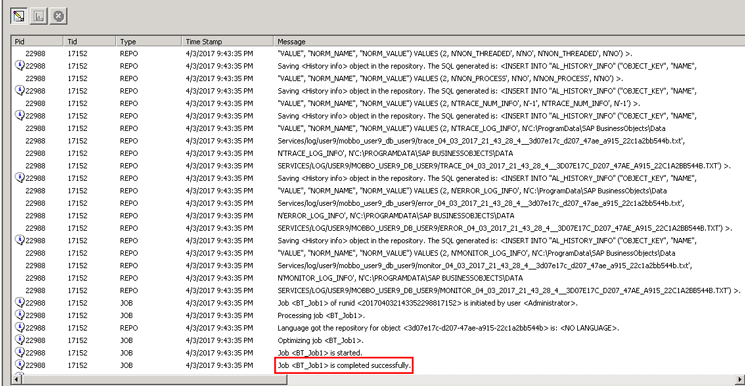745x386 pixels.
Task: Switch to the Monitor log icon
Action: pyautogui.click(x=38, y=17)
